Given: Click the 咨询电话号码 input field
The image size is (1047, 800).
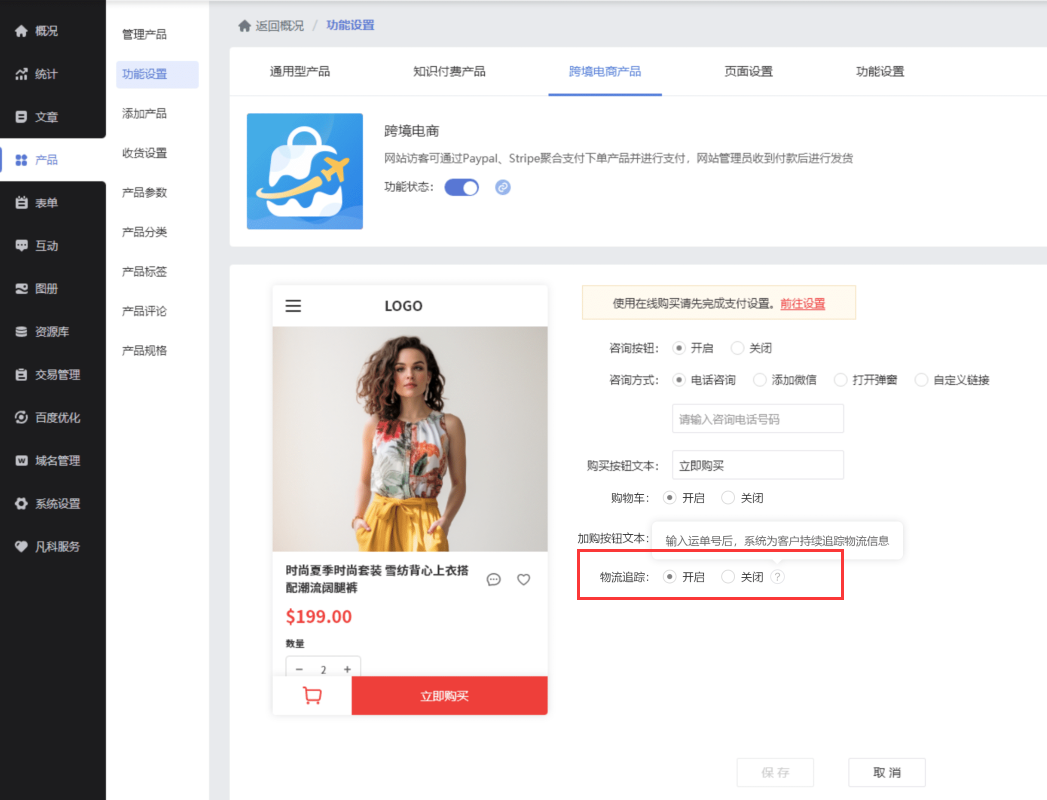Looking at the screenshot, I should coord(757,419).
